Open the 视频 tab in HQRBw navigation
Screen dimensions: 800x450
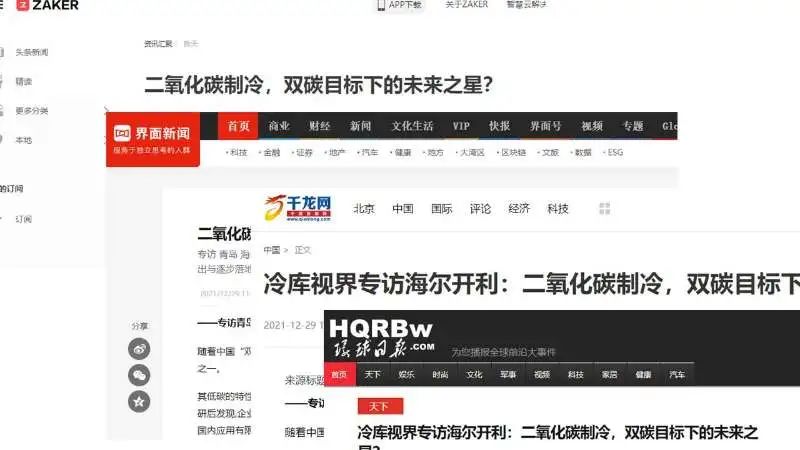point(542,374)
